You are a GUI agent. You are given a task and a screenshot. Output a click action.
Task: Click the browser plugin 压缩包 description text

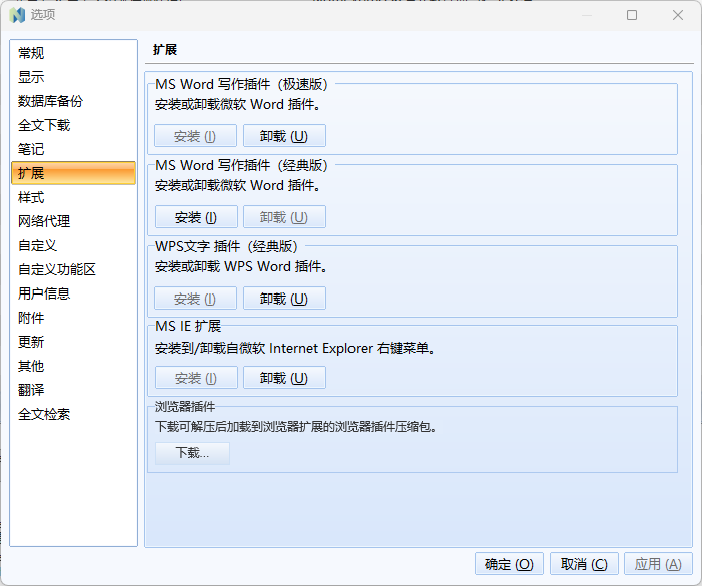coord(295,427)
